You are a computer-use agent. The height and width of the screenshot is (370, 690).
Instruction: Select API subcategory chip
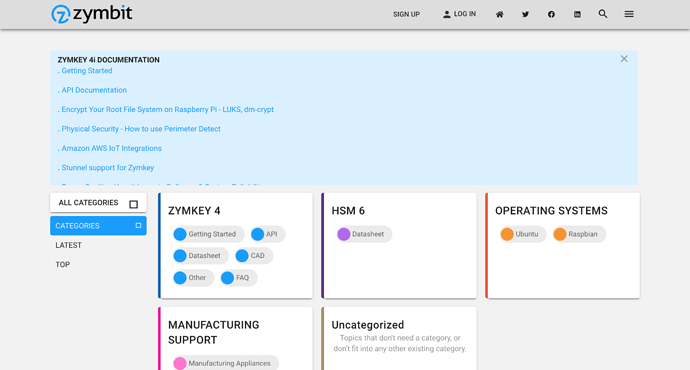click(268, 234)
